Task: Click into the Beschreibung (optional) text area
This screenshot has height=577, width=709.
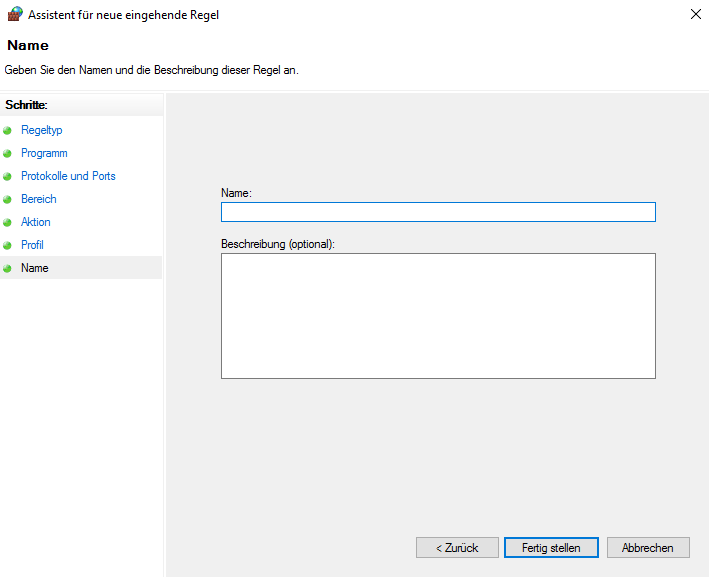Action: tap(438, 316)
